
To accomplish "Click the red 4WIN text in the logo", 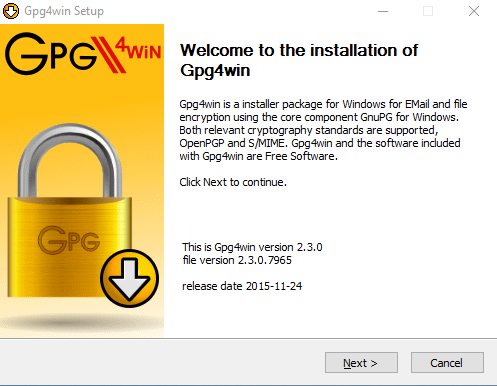I will pyautogui.click(x=138, y=49).
